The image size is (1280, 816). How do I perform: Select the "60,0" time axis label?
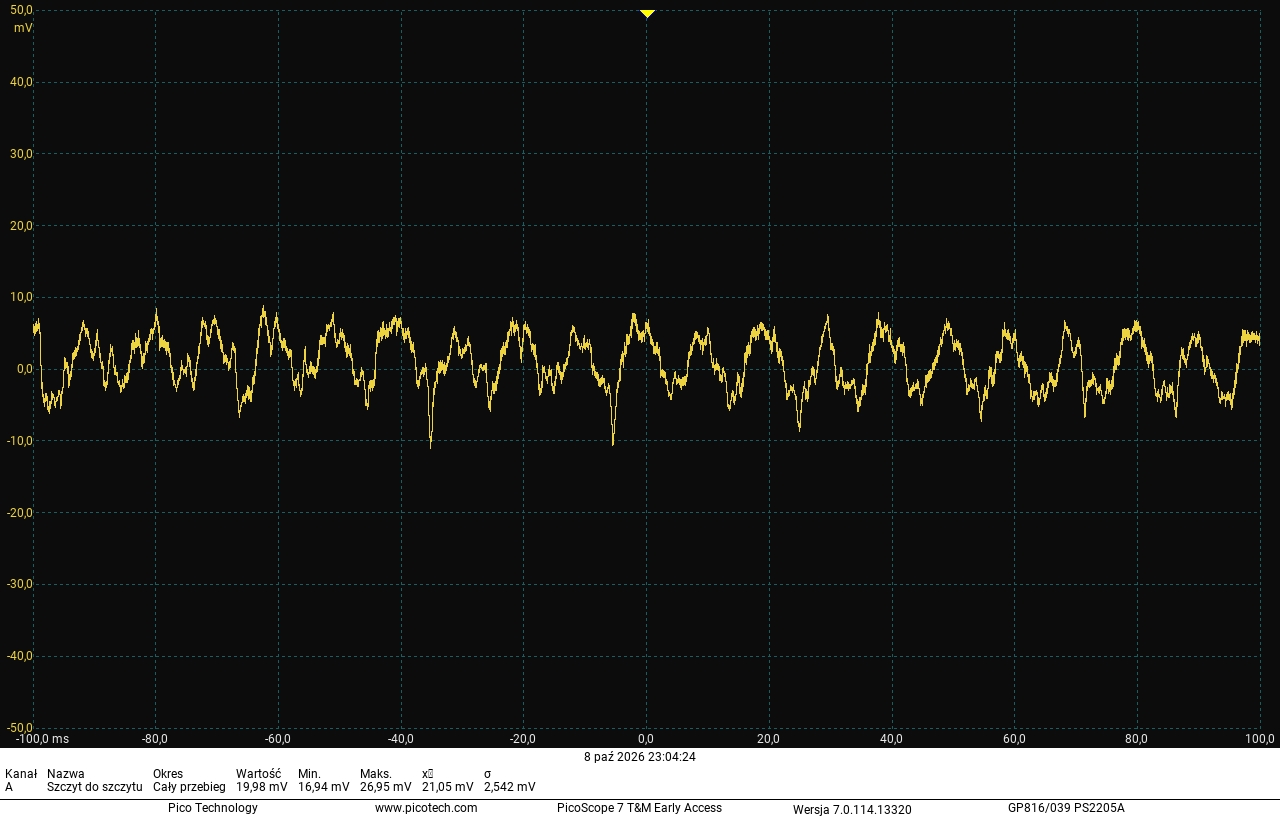point(1014,739)
